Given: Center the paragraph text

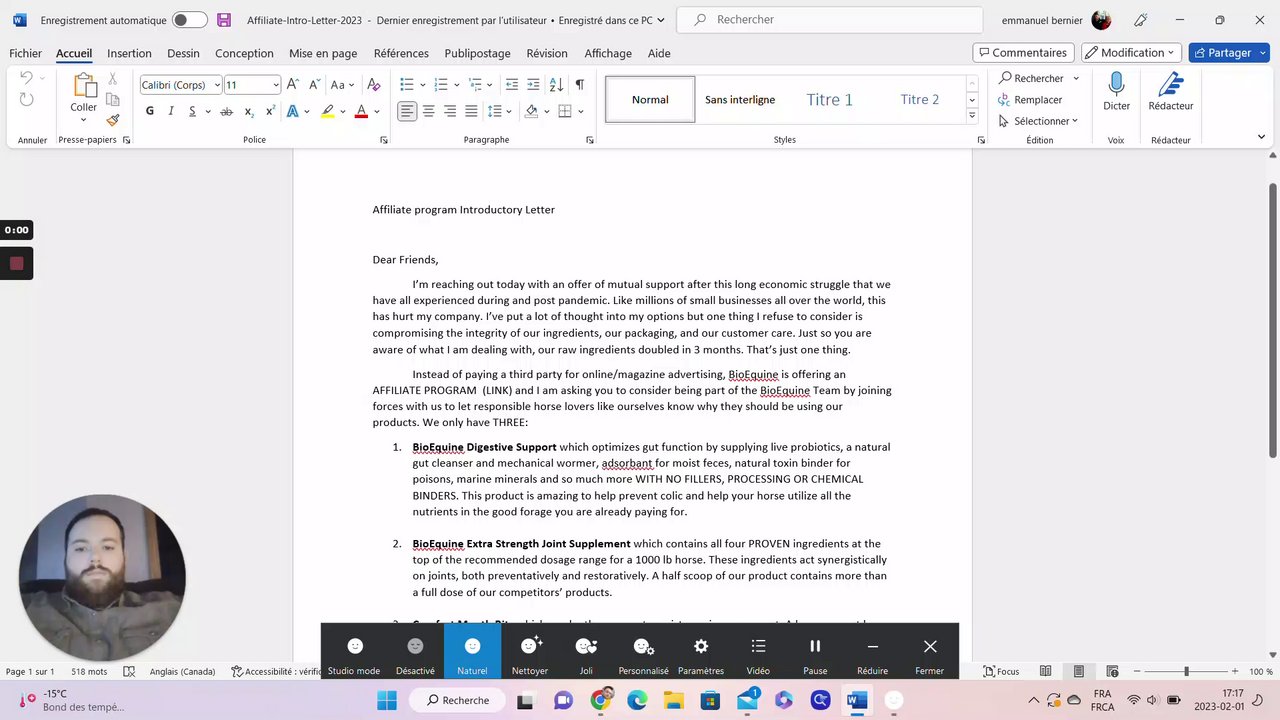Looking at the screenshot, I should coord(429,111).
